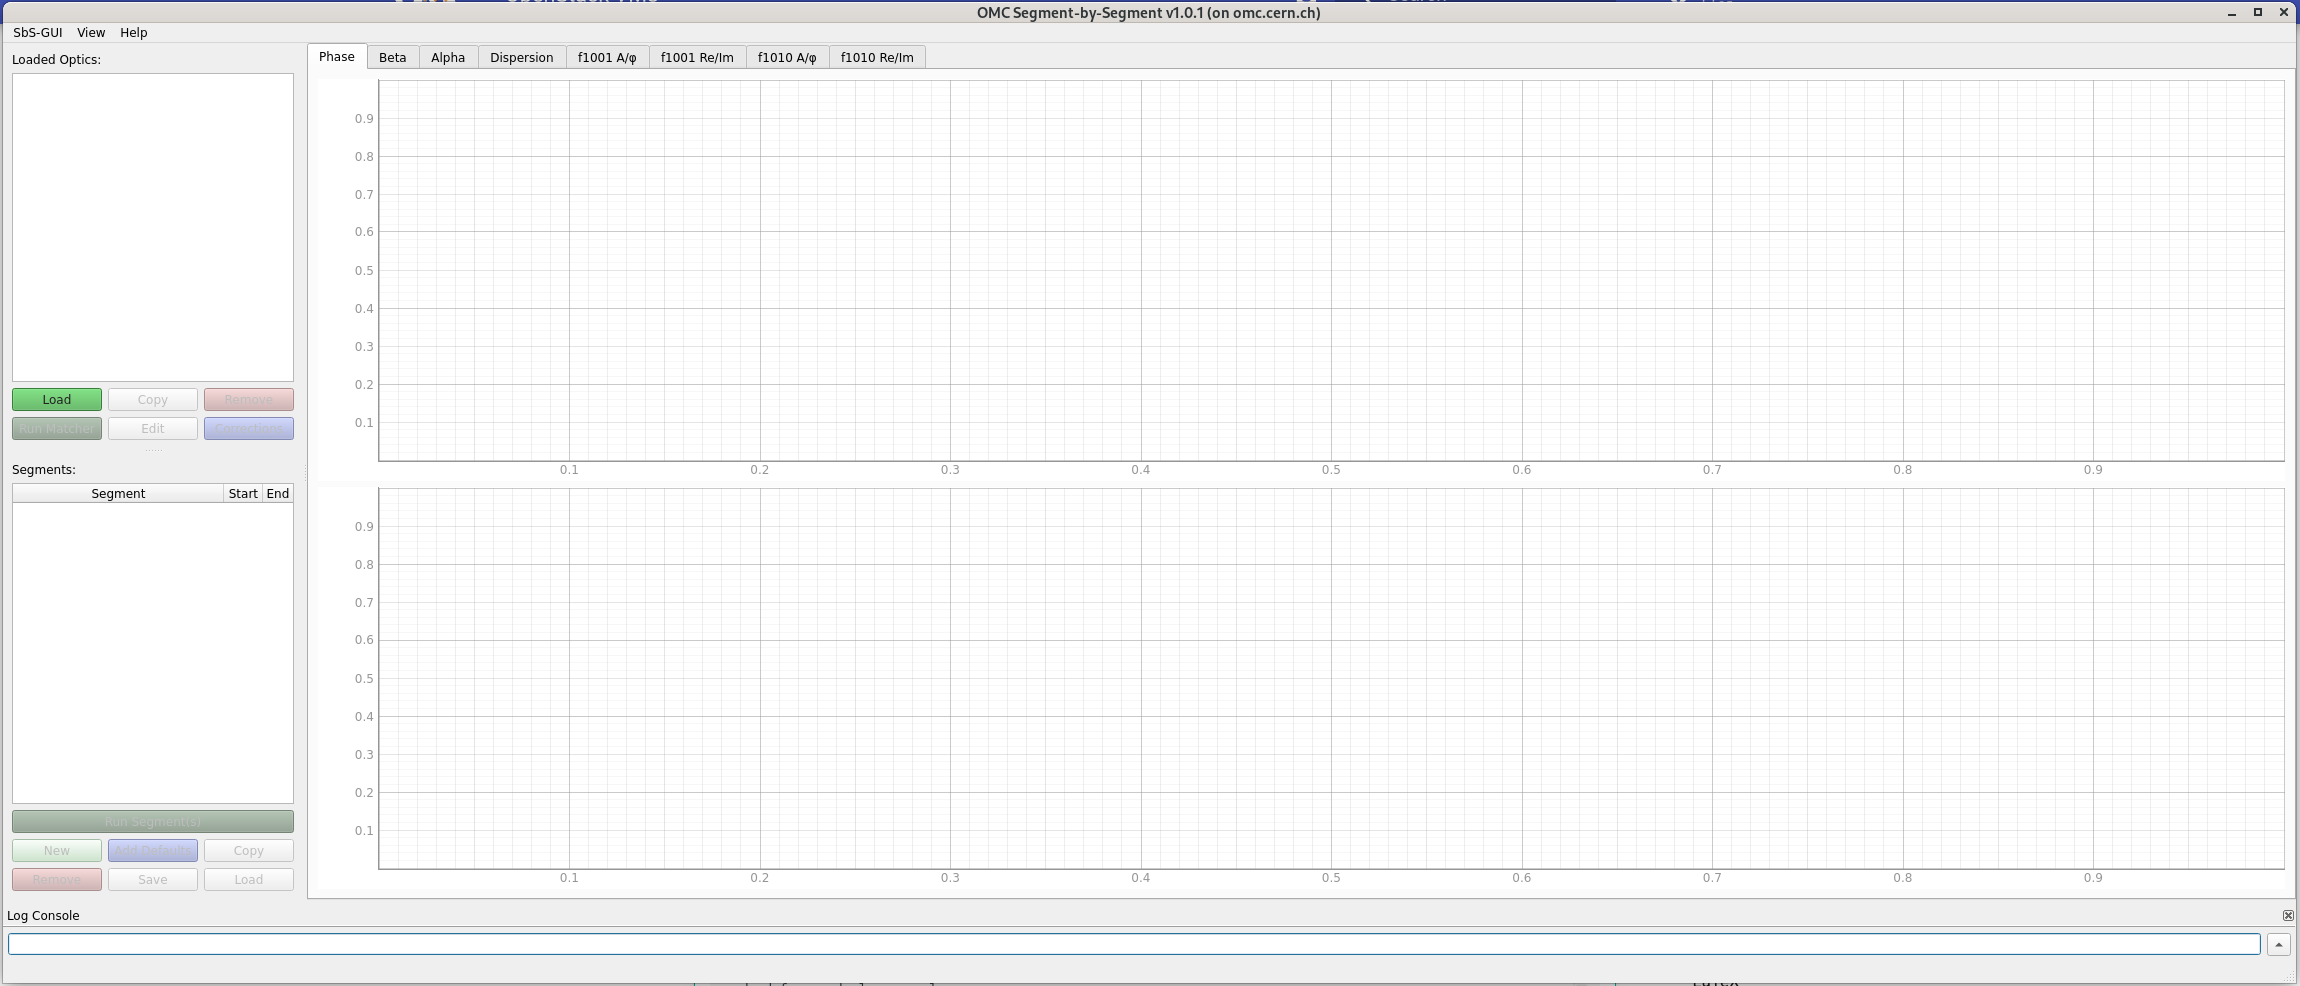
Task: Click the Run Segment(s) button
Action: click(153, 821)
